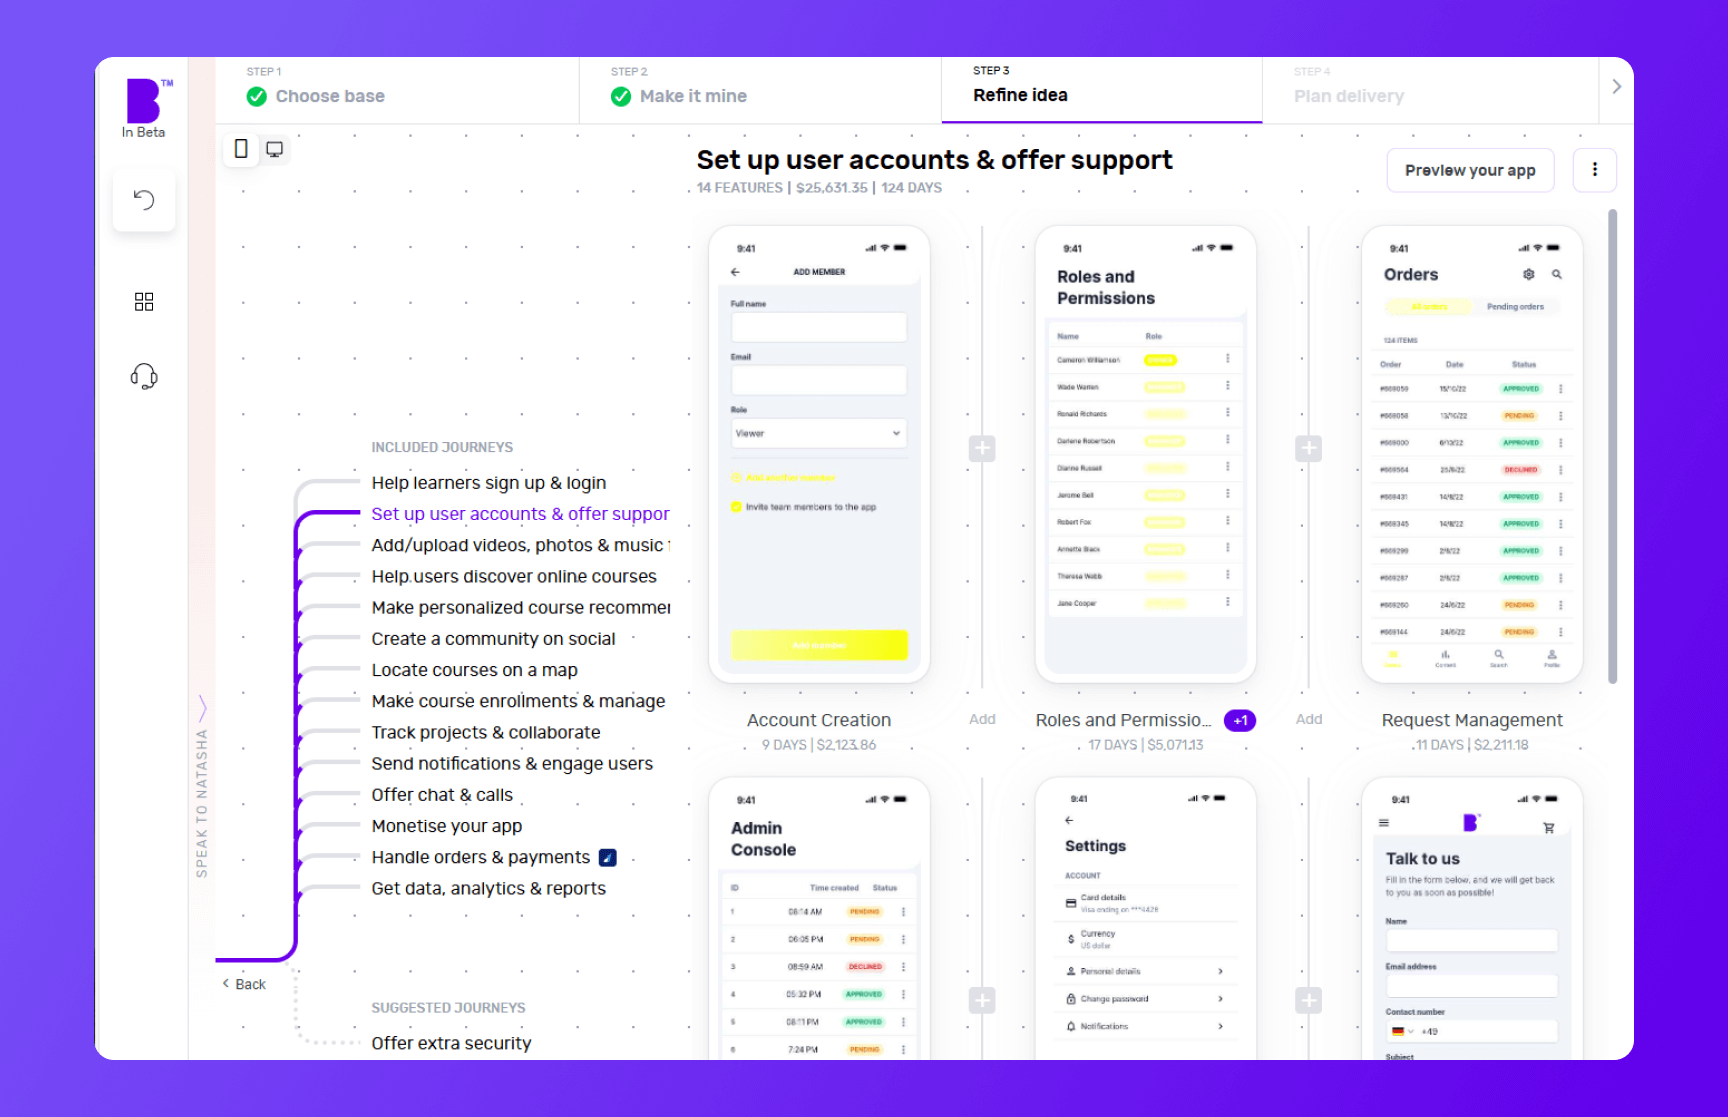Select journey Make personalized course recommendations
Viewport: 1728px width, 1117px height.
[x=520, y=608]
